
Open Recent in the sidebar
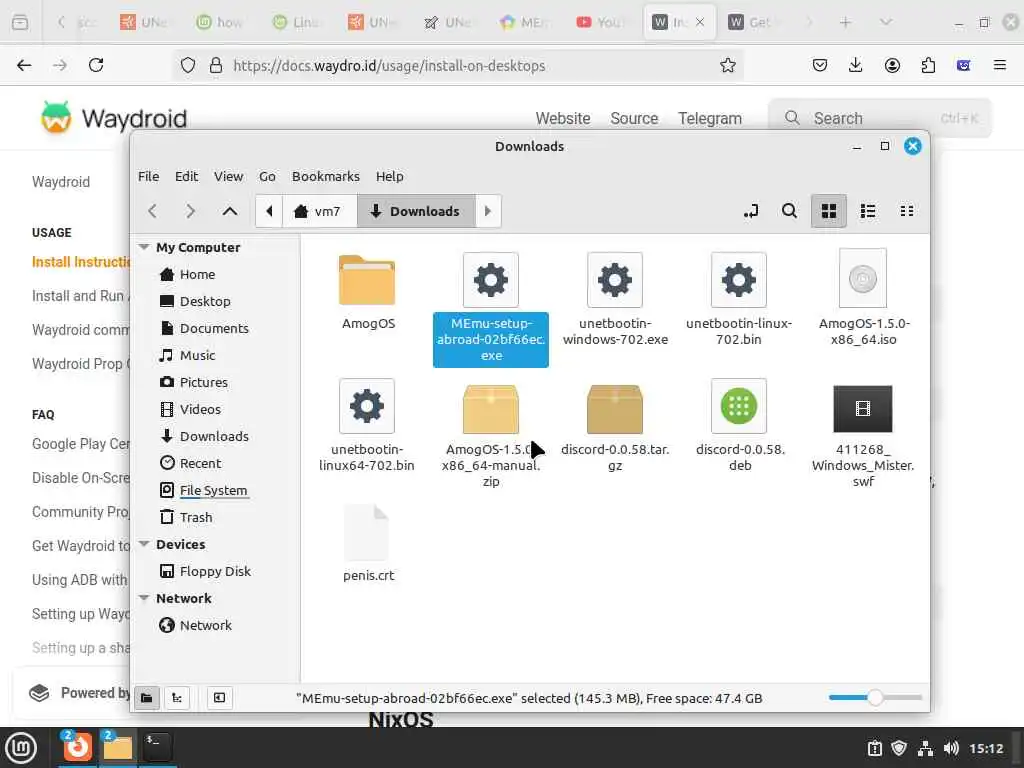[x=200, y=463]
